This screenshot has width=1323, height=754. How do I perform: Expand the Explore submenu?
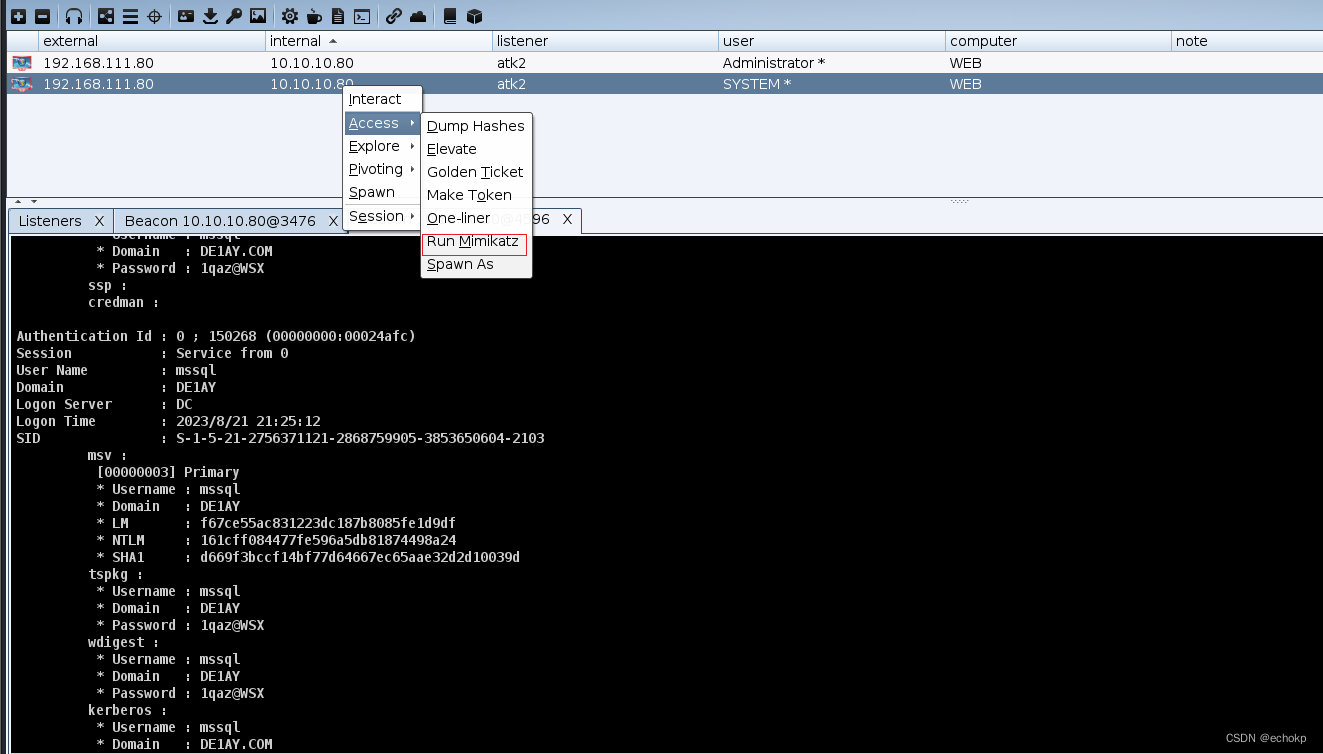382,146
